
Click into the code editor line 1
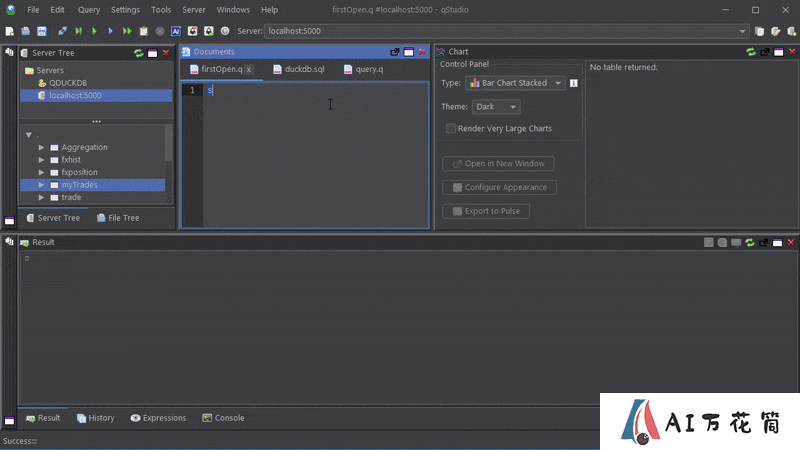tap(316, 90)
